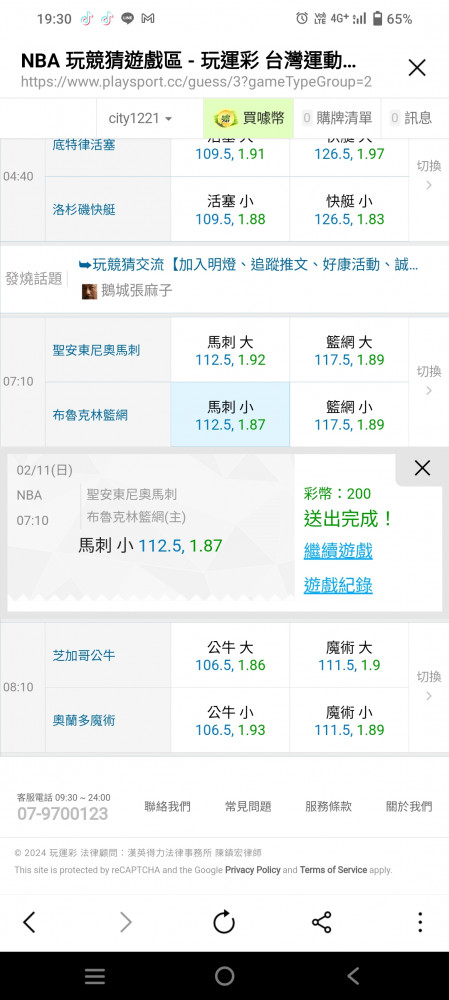Screen dimensions: 449x1000
Task: Click the 關於我們 footer link
Action: [x=409, y=806]
